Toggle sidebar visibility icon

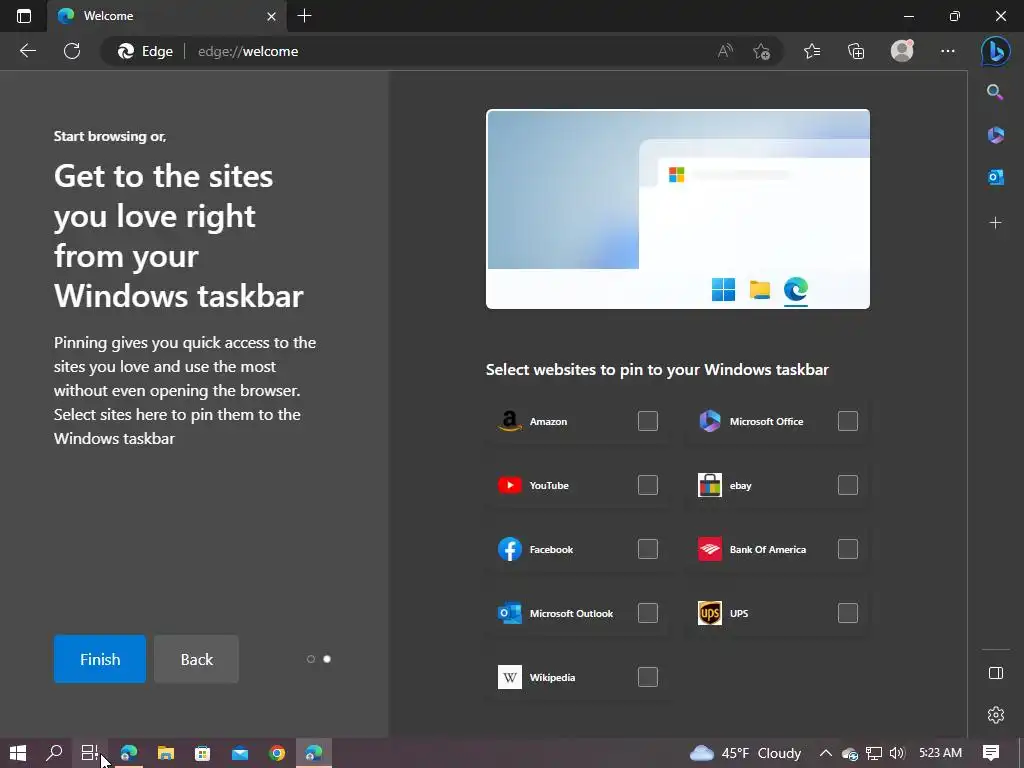tap(995, 673)
